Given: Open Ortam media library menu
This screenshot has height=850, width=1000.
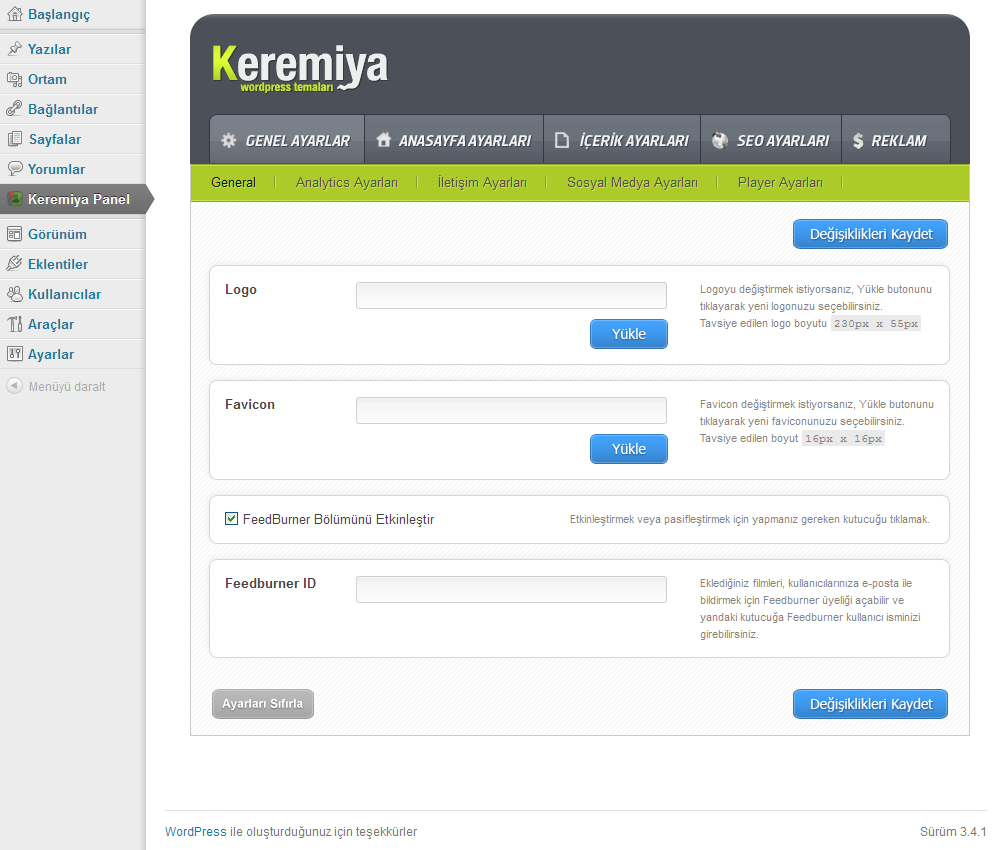Looking at the screenshot, I should [x=47, y=79].
